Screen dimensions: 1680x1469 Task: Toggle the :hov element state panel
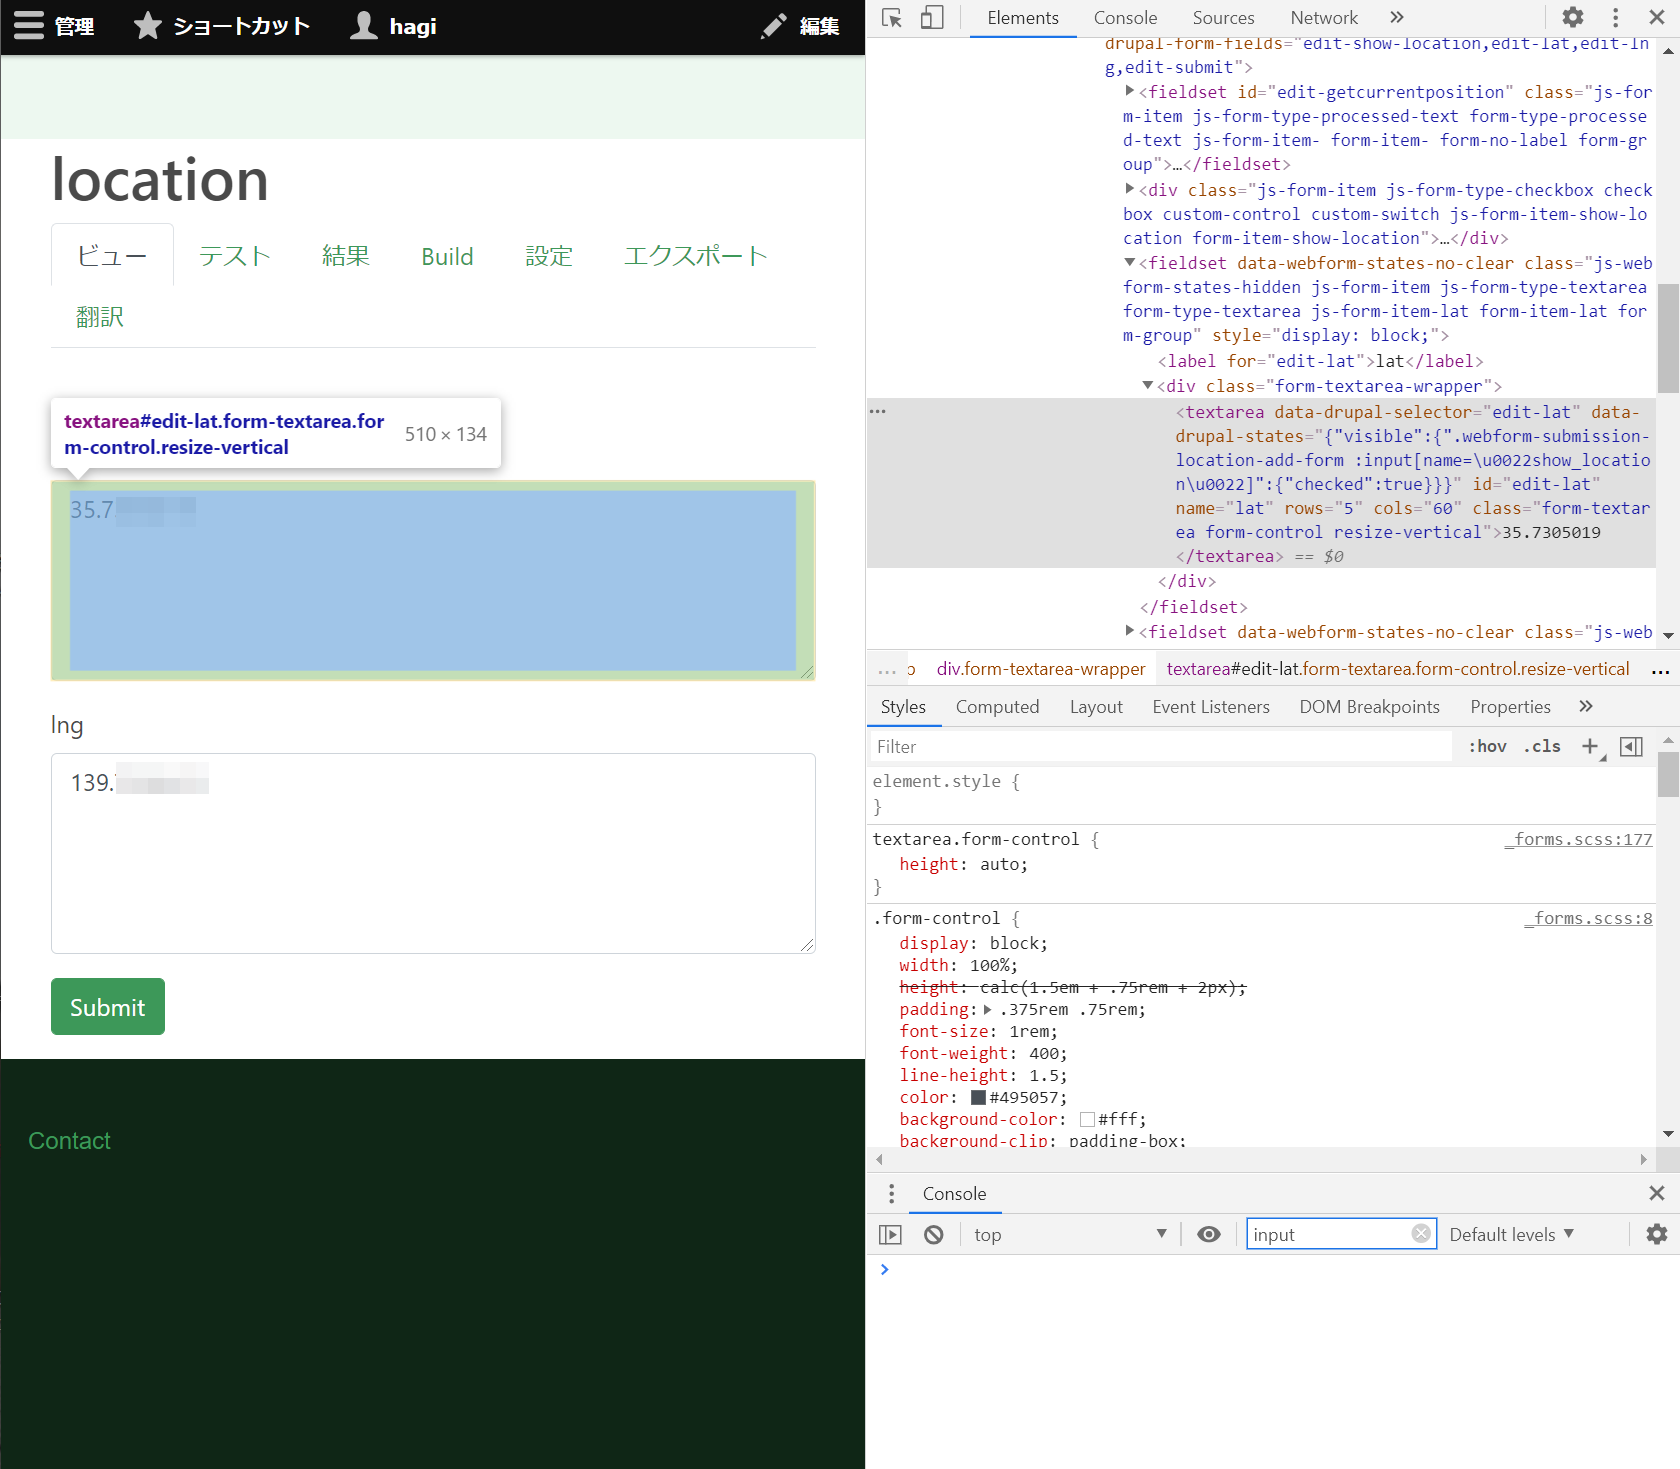[x=1487, y=747]
